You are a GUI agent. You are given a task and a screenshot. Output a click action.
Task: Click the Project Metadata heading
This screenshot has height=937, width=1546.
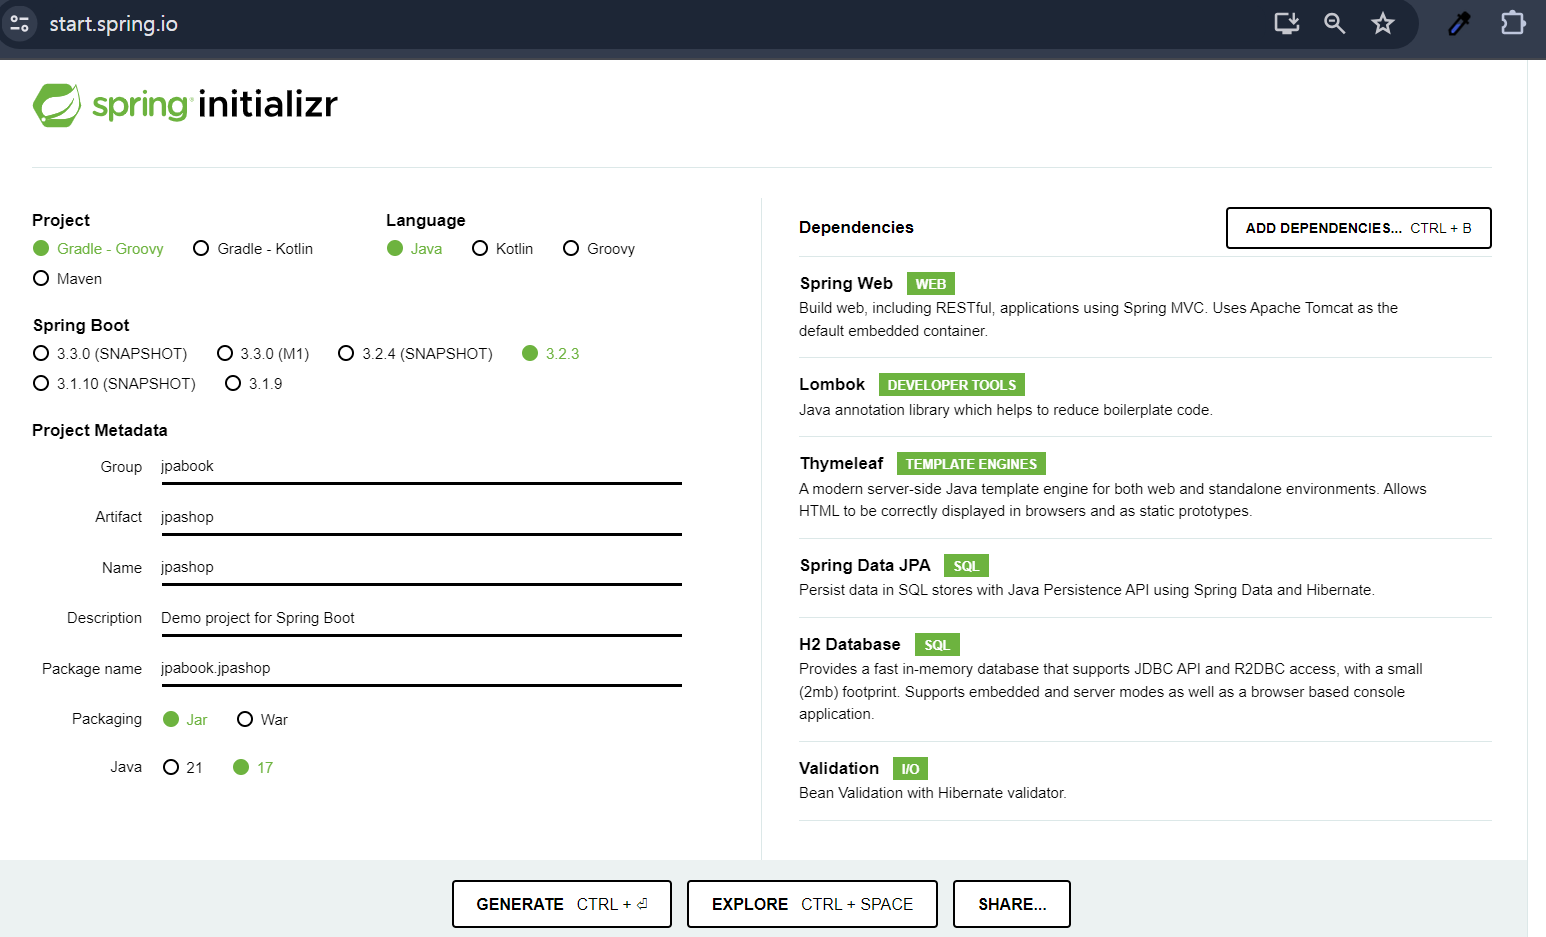[x=100, y=431]
